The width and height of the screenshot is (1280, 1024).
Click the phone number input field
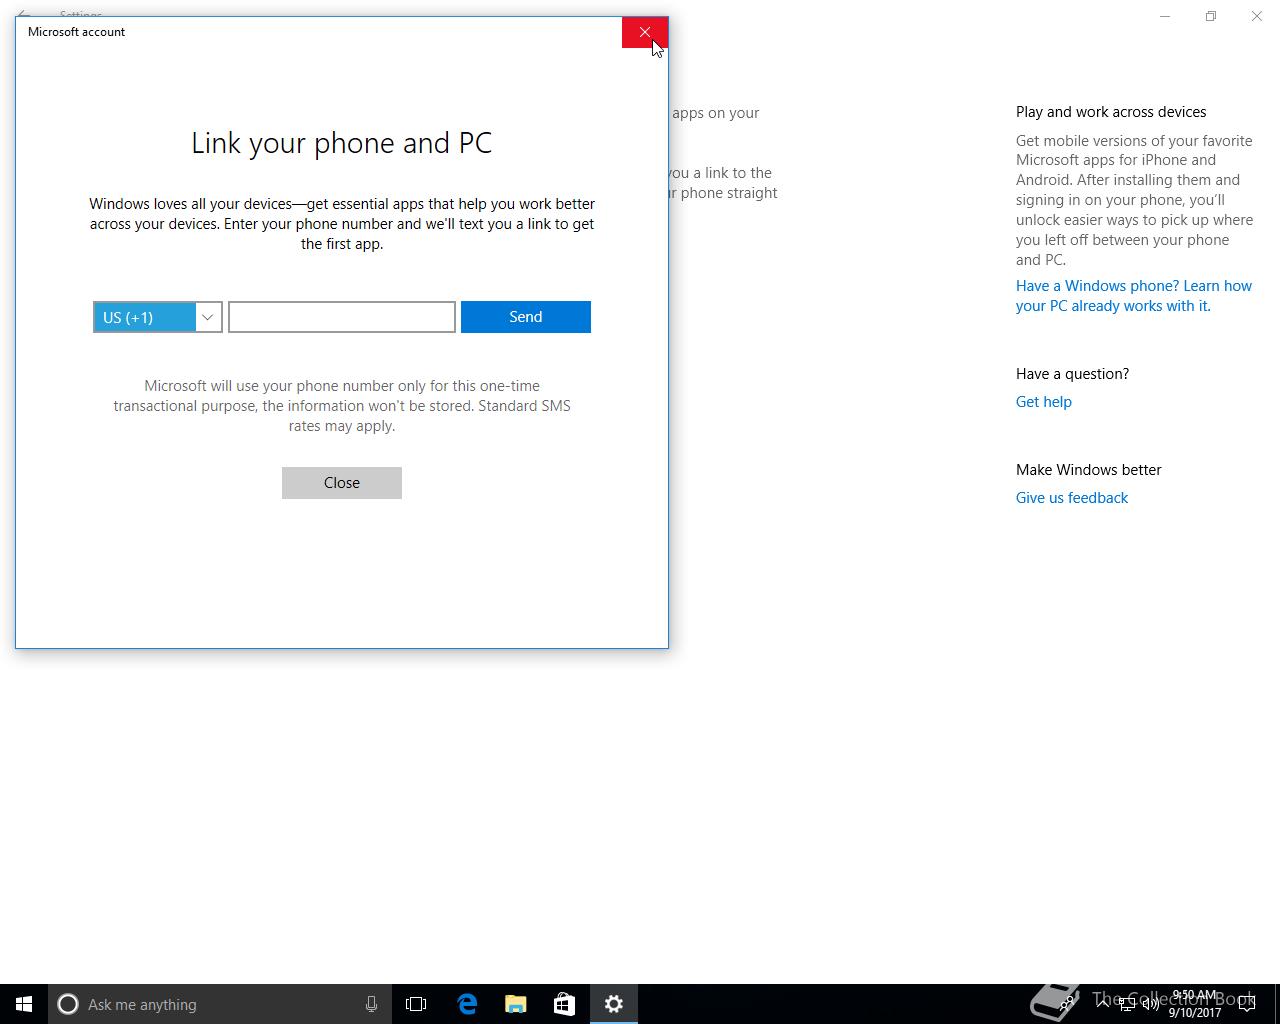click(342, 317)
